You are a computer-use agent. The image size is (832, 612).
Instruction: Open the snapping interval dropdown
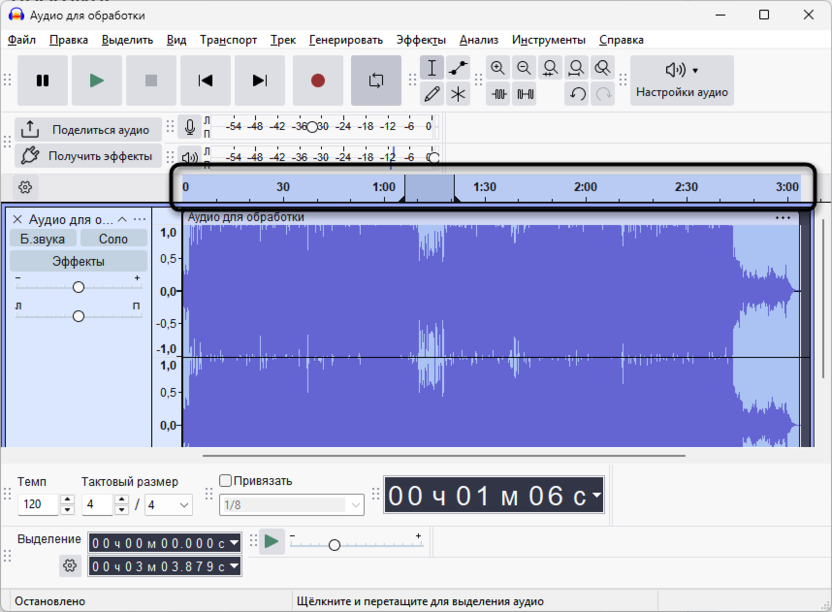coord(290,505)
